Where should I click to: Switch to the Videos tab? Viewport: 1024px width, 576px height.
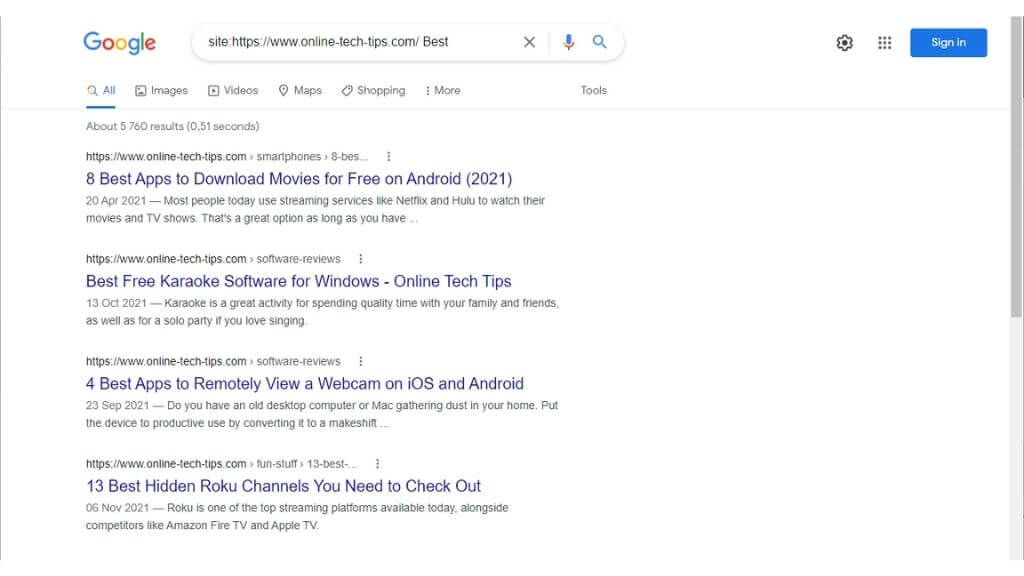(x=233, y=90)
